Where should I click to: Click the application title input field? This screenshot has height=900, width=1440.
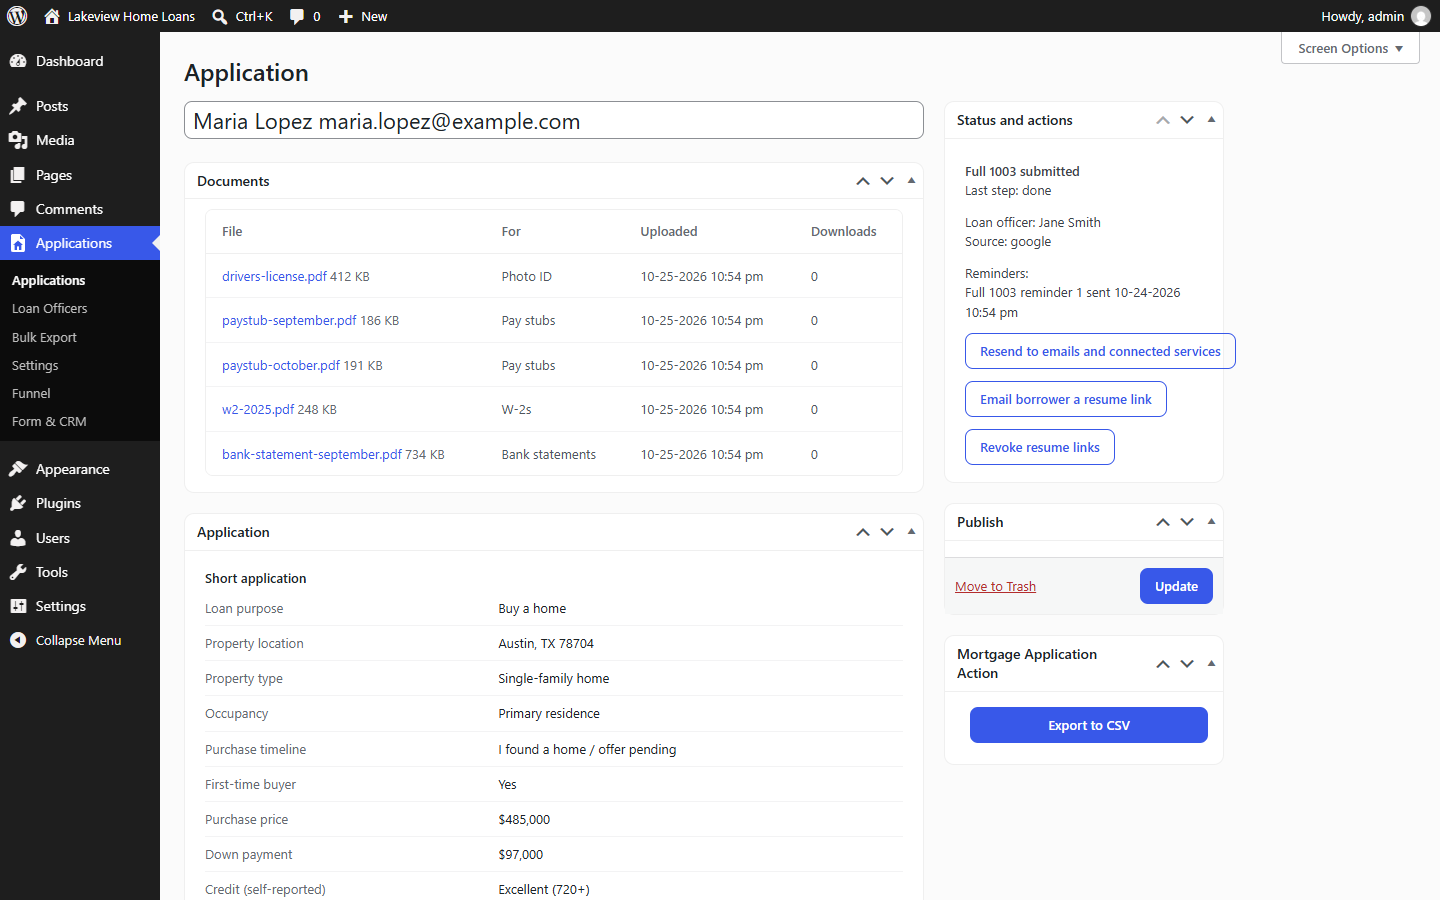pyautogui.click(x=554, y=120)
